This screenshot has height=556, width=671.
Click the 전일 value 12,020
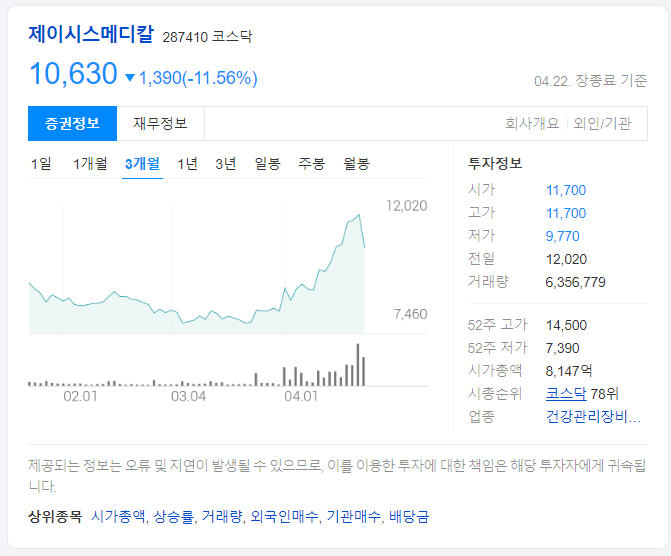click(x=566, y=259)
